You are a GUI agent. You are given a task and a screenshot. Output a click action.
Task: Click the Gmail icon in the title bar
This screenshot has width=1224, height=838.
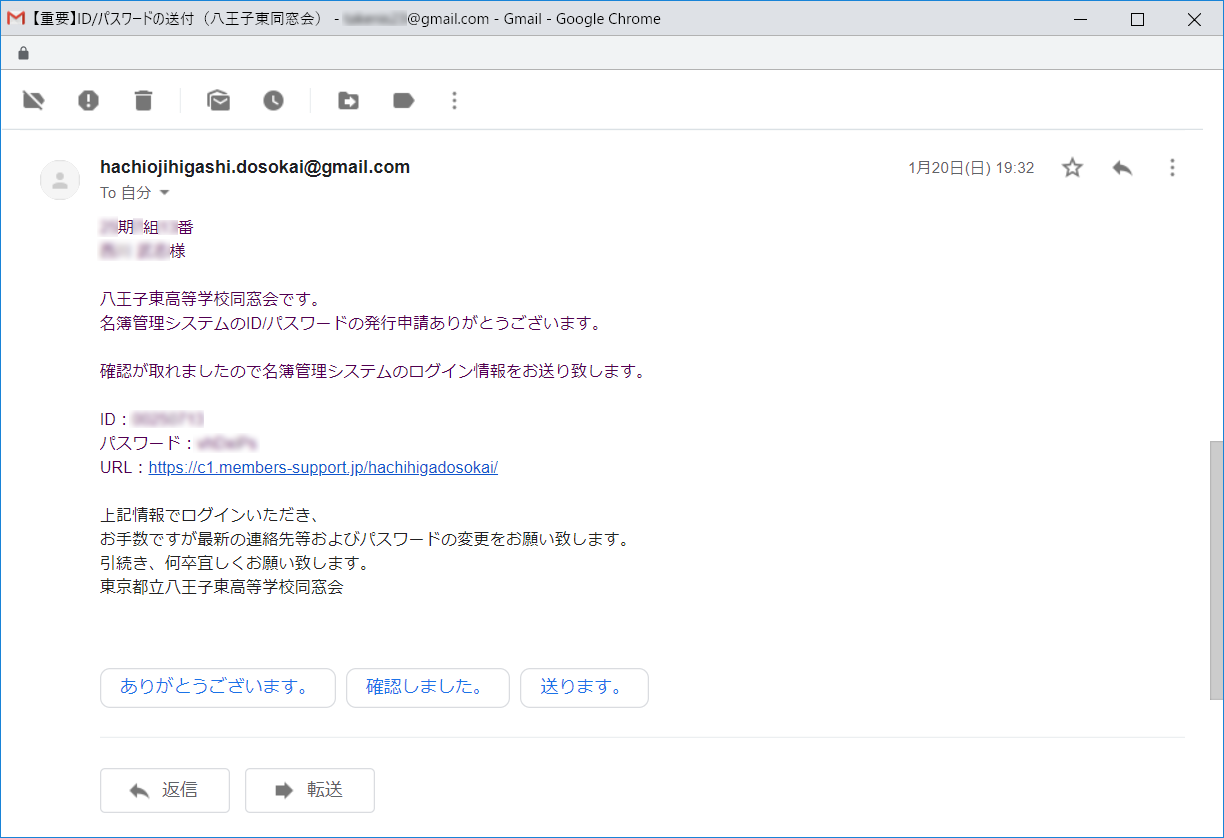pos(15,19)
